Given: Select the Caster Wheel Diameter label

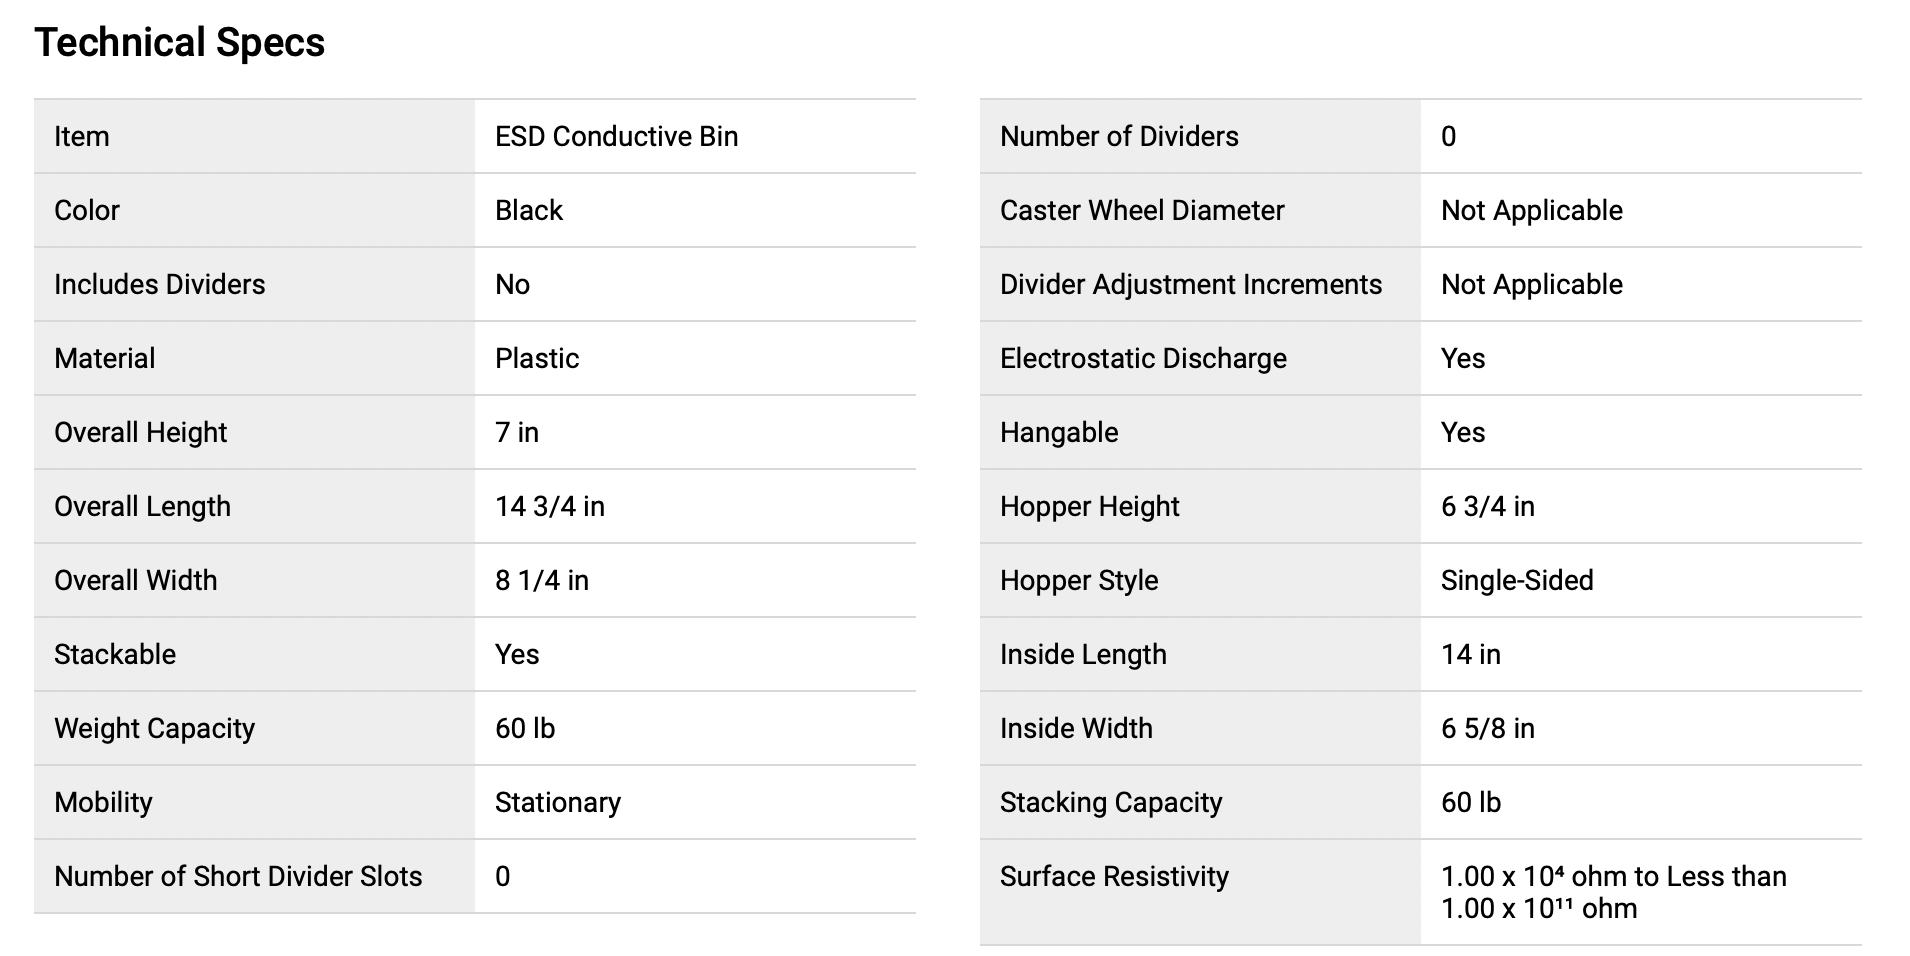Looking at the screenshot, I should 1142,211.
